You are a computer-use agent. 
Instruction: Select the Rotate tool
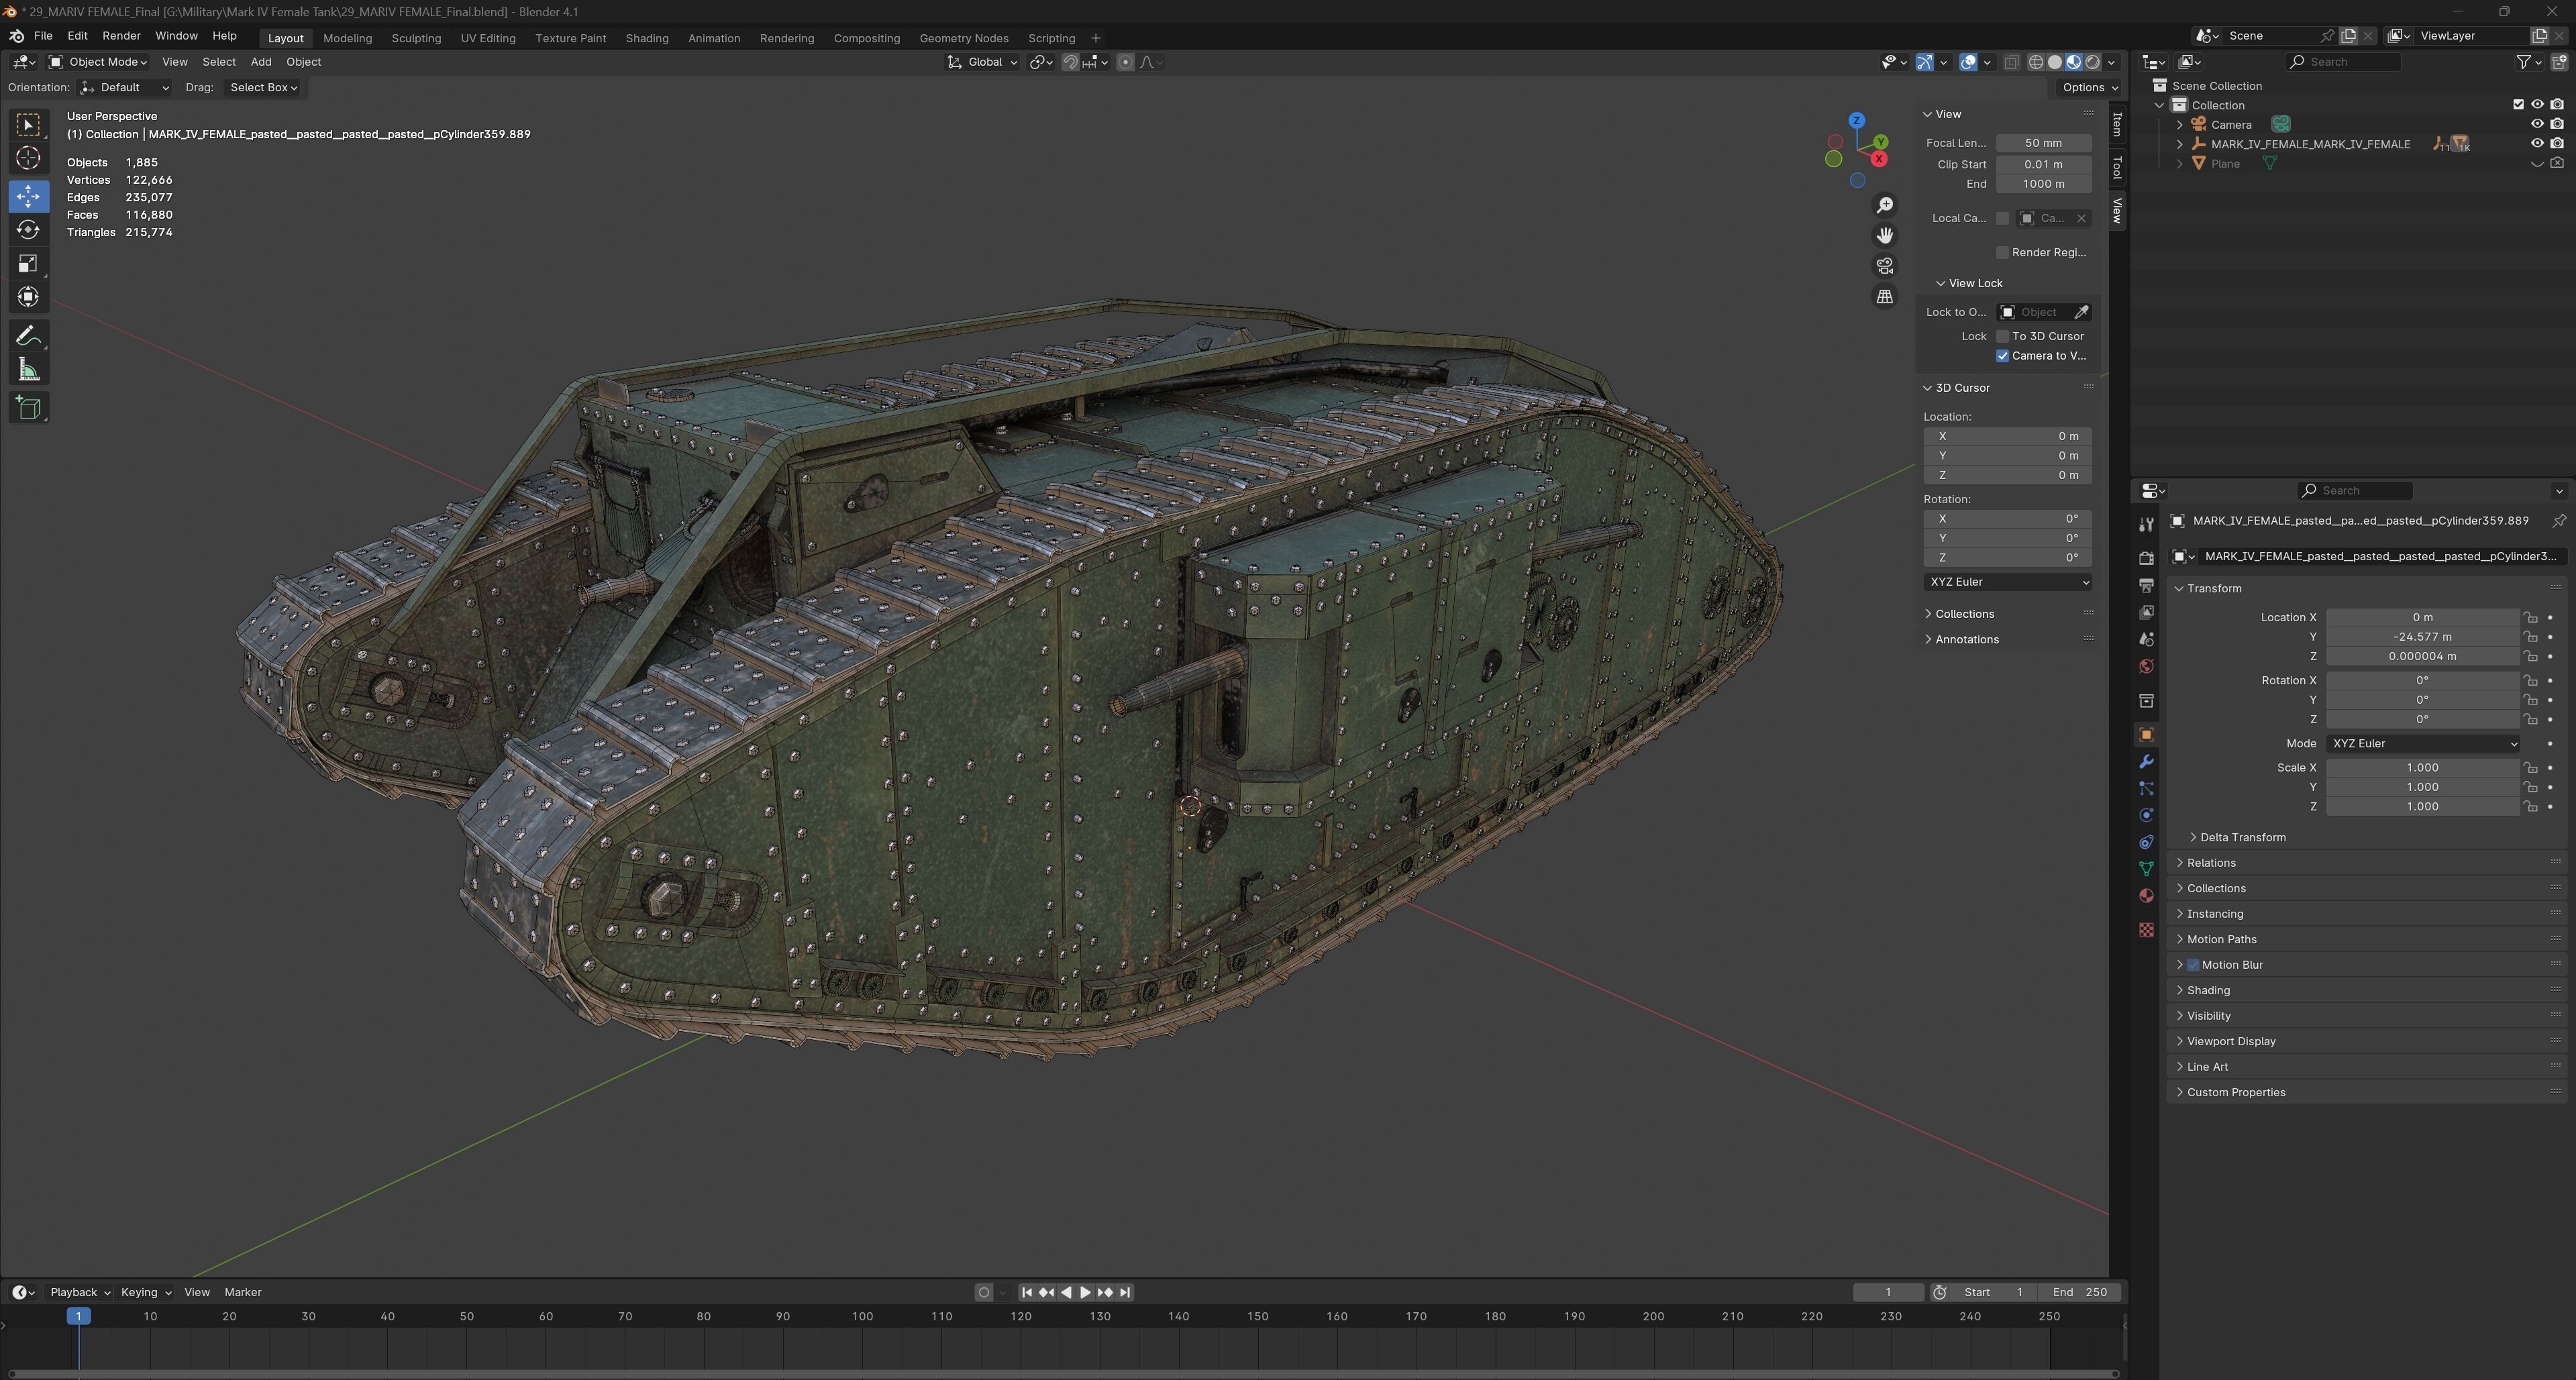[x=28, y=230]
